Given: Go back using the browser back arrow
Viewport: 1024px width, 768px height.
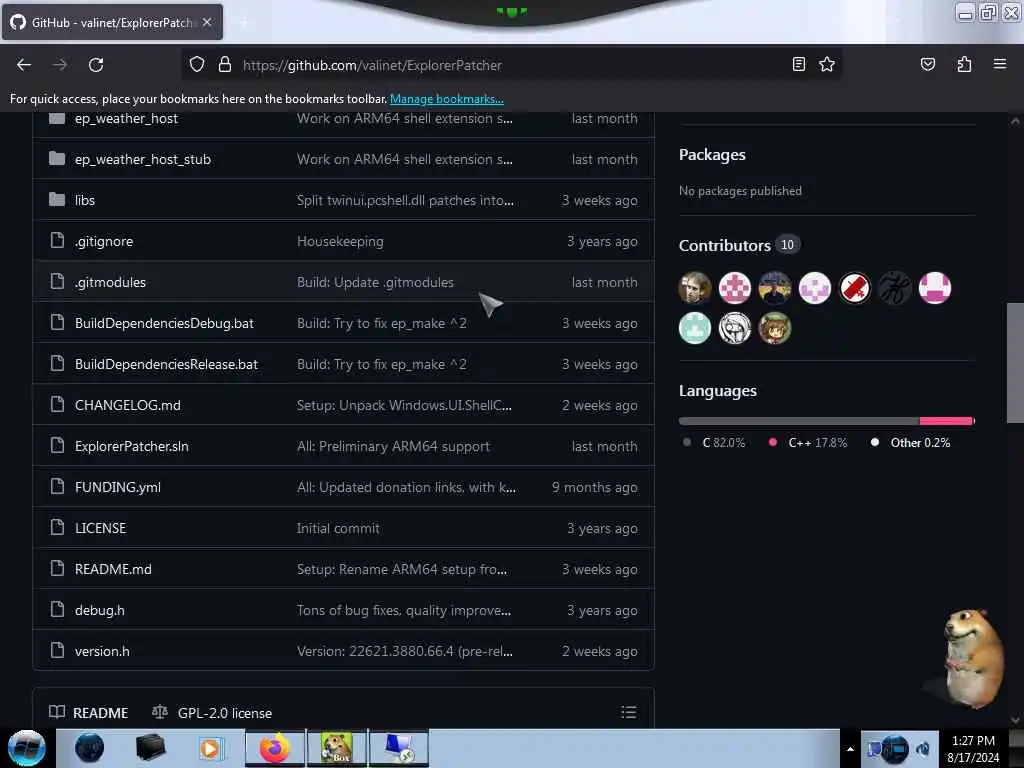Looking at the screenshot, I should 24,65.
